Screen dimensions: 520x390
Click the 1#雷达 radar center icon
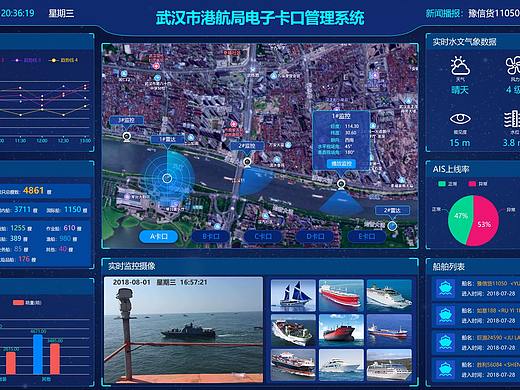pyautogui.click(x=167, y=178)
